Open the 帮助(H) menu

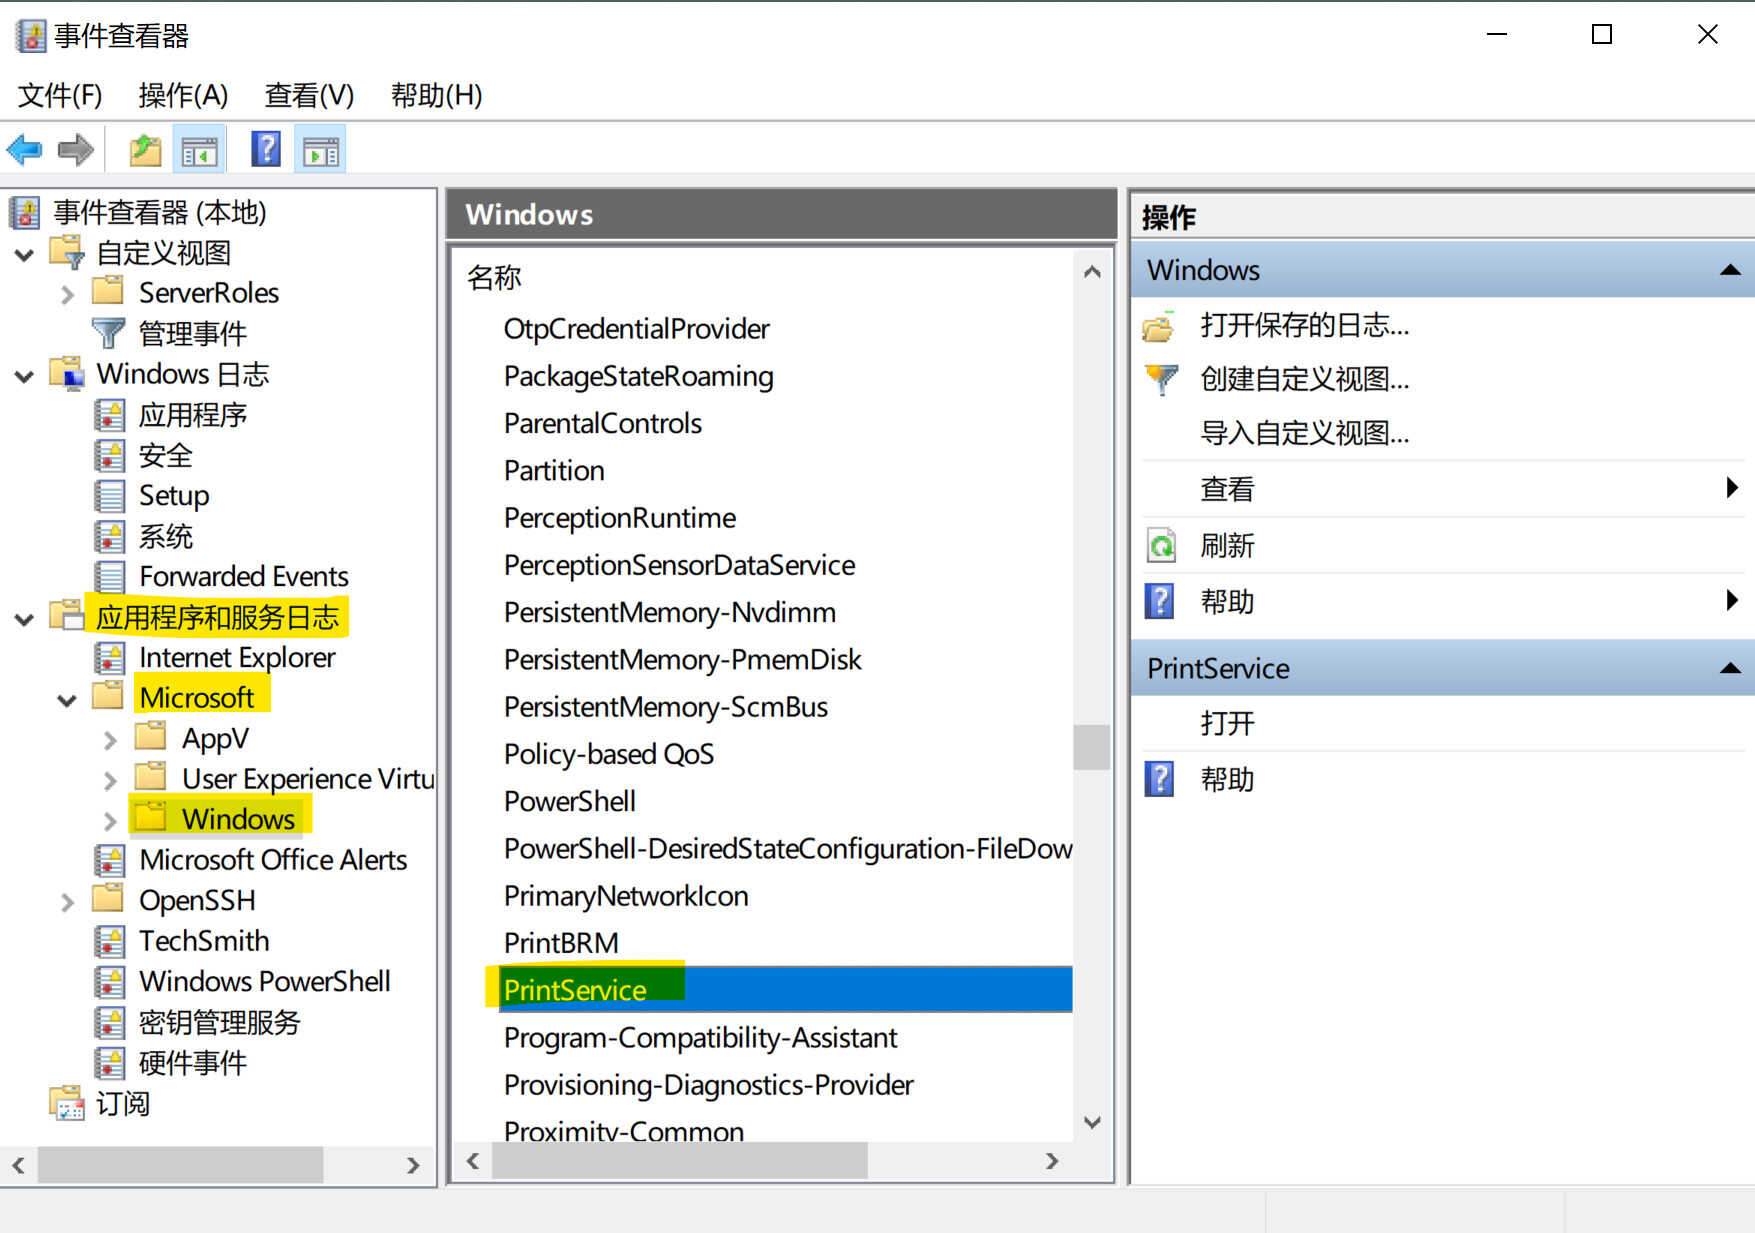click(436, 95)
